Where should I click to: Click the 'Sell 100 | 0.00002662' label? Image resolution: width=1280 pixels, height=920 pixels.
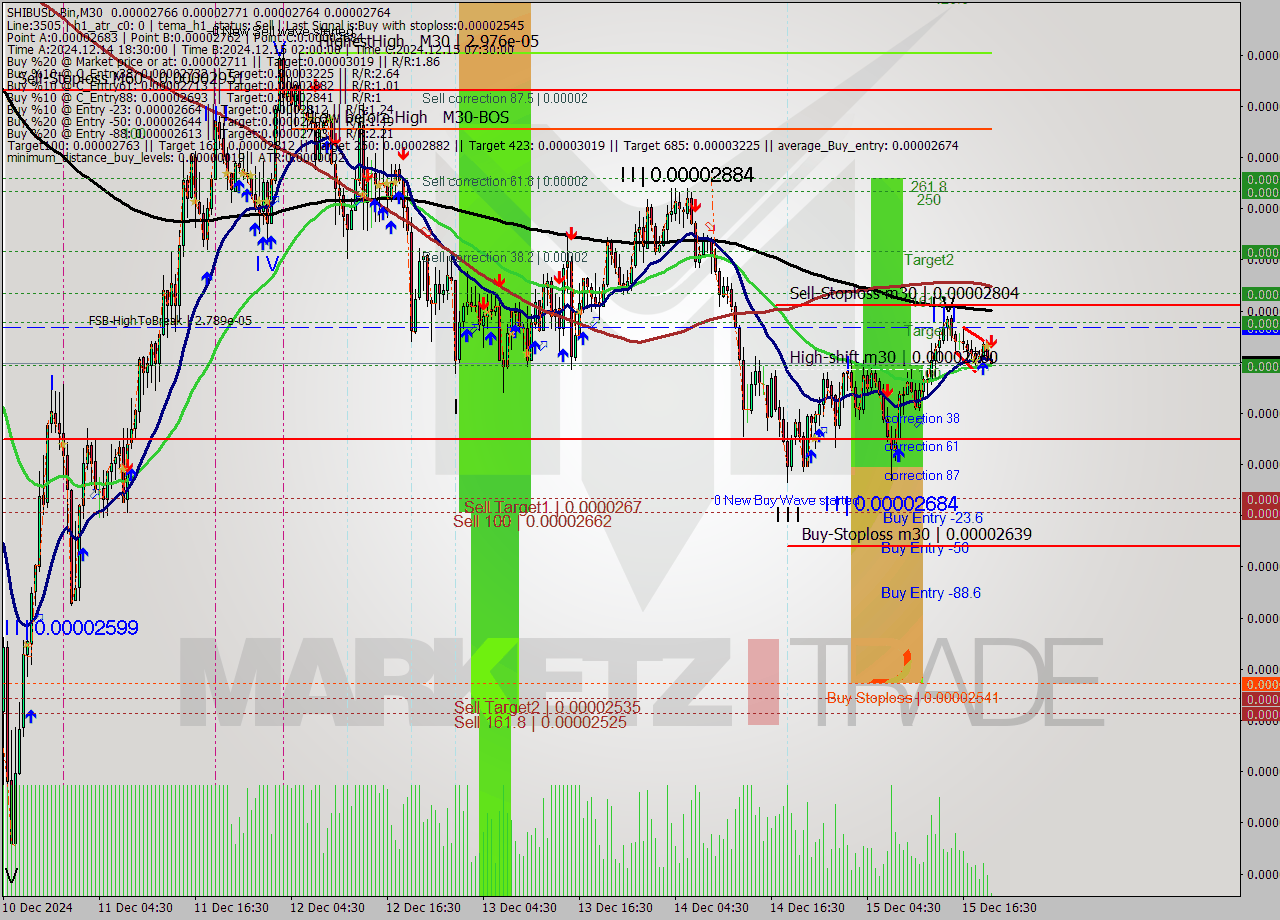(532, 521)
